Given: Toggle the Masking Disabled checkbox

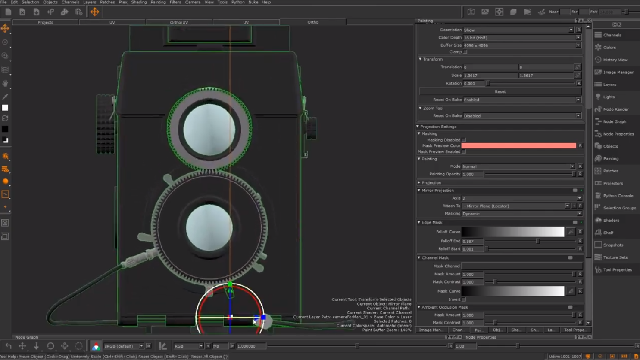Looking at the screenshot, I should pyautogui.click(x=464, y=140).
